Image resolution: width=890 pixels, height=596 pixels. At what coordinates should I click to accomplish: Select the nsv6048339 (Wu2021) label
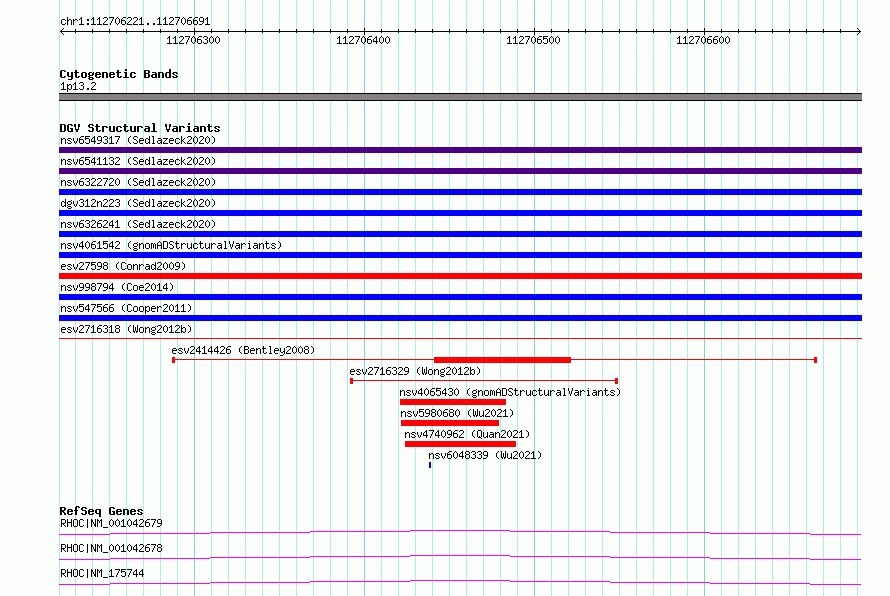[x=485, y=455]
